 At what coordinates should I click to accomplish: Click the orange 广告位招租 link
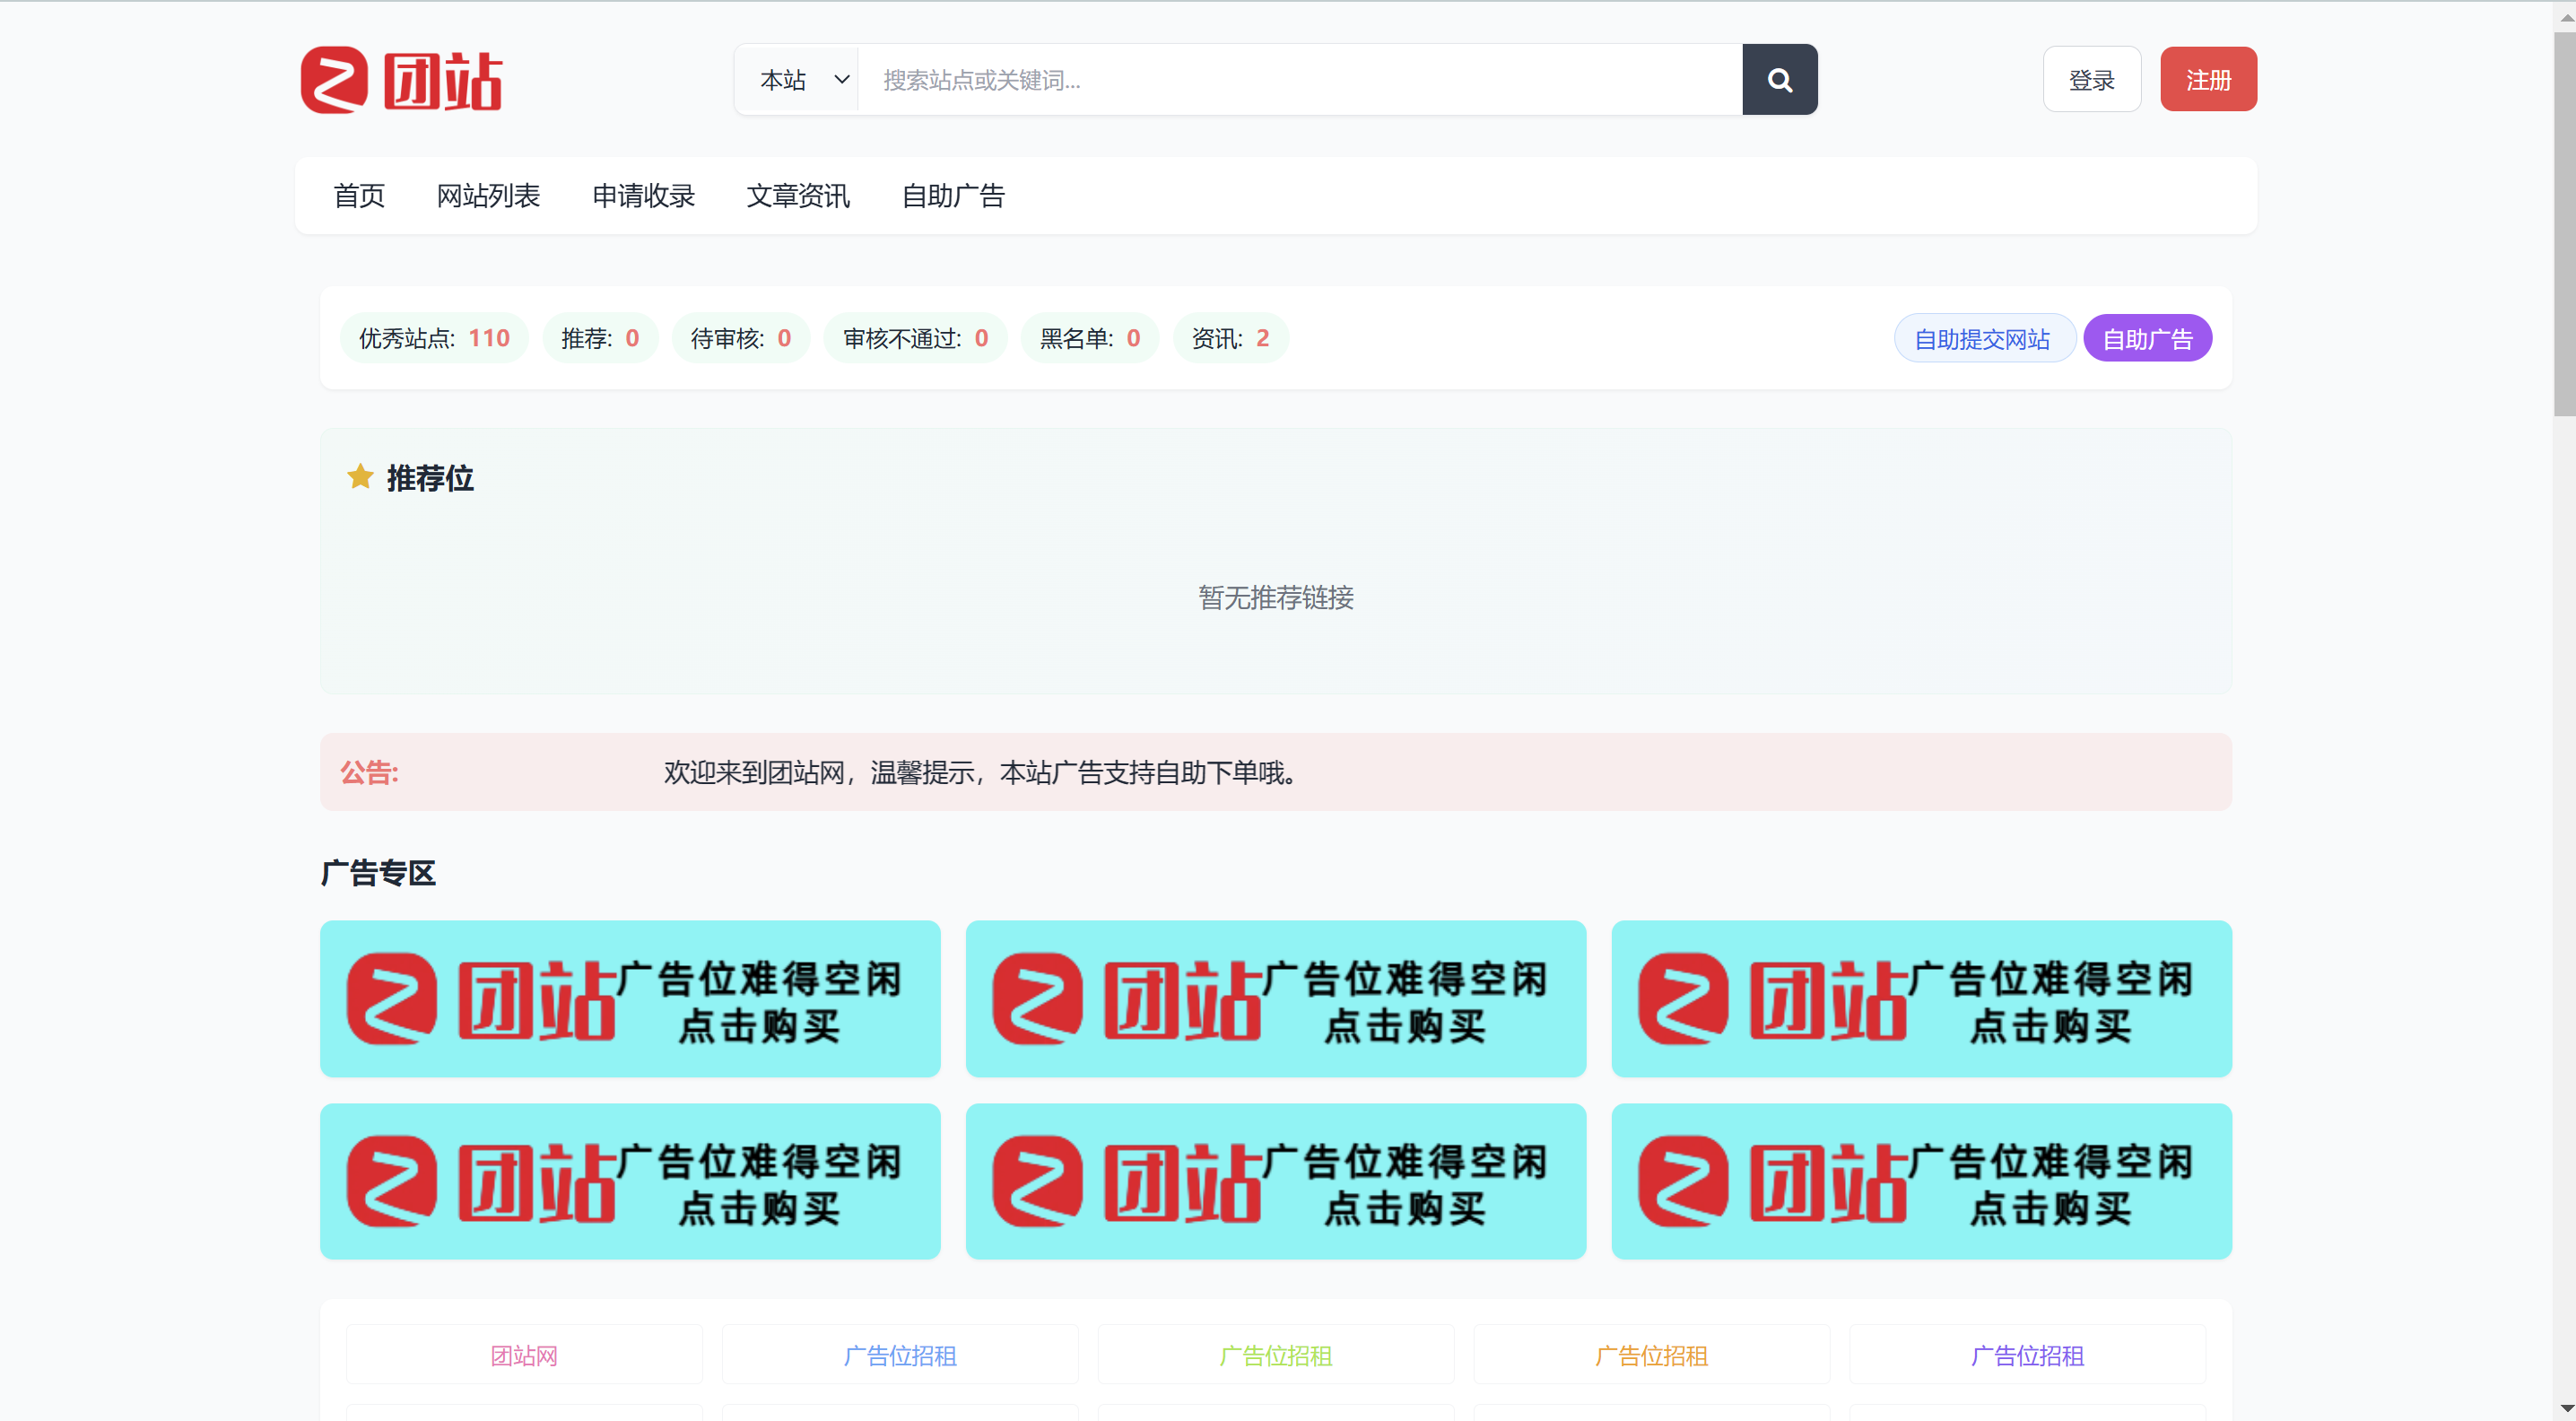tap(1651, 1355)
